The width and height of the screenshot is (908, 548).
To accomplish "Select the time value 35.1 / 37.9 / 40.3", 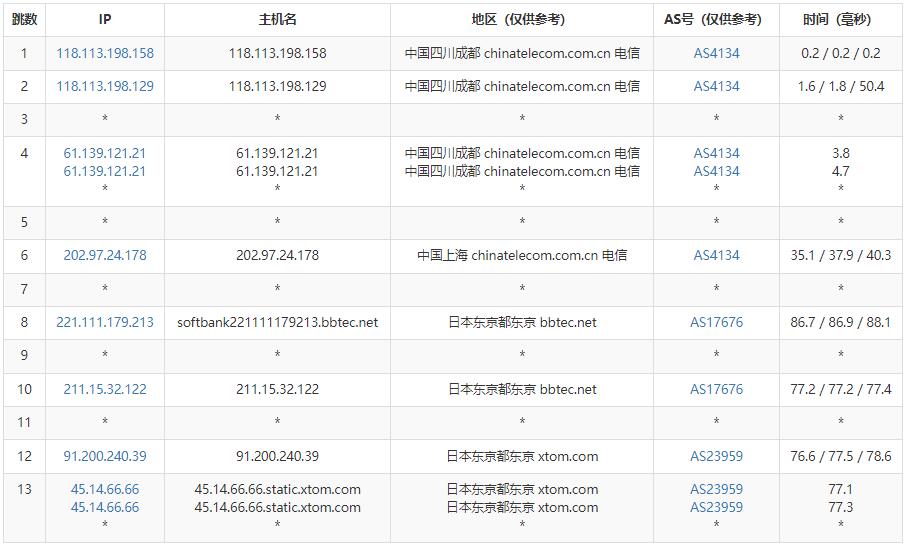I will (840, 255).
